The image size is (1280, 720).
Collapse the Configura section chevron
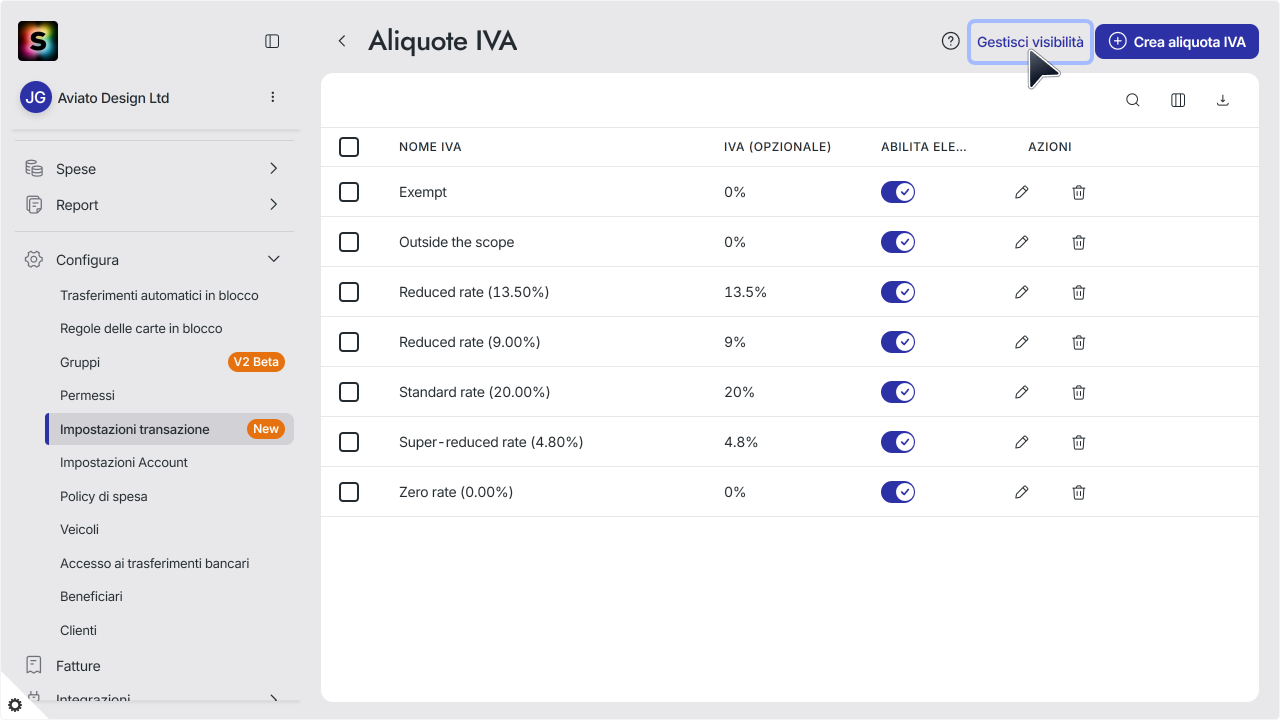point(273,259)
